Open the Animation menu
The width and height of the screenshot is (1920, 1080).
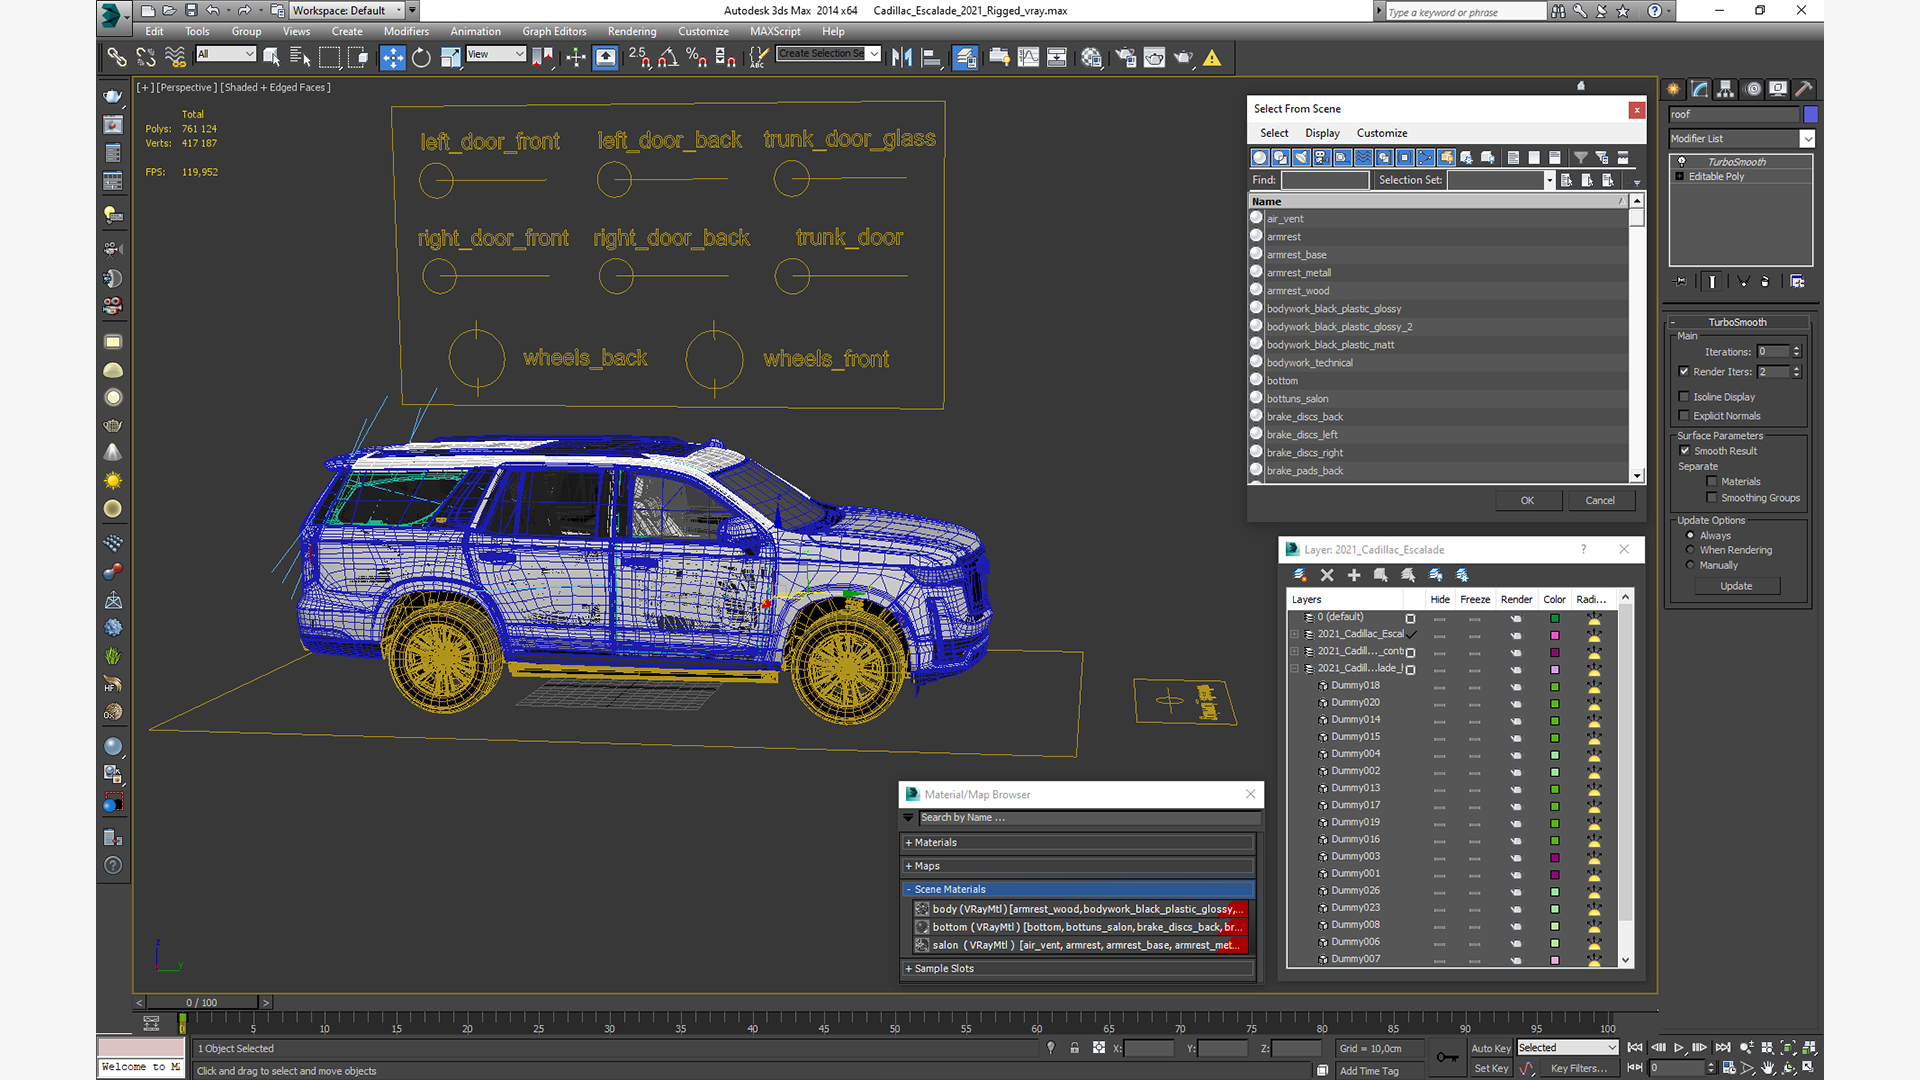click(x=475, y=32)
